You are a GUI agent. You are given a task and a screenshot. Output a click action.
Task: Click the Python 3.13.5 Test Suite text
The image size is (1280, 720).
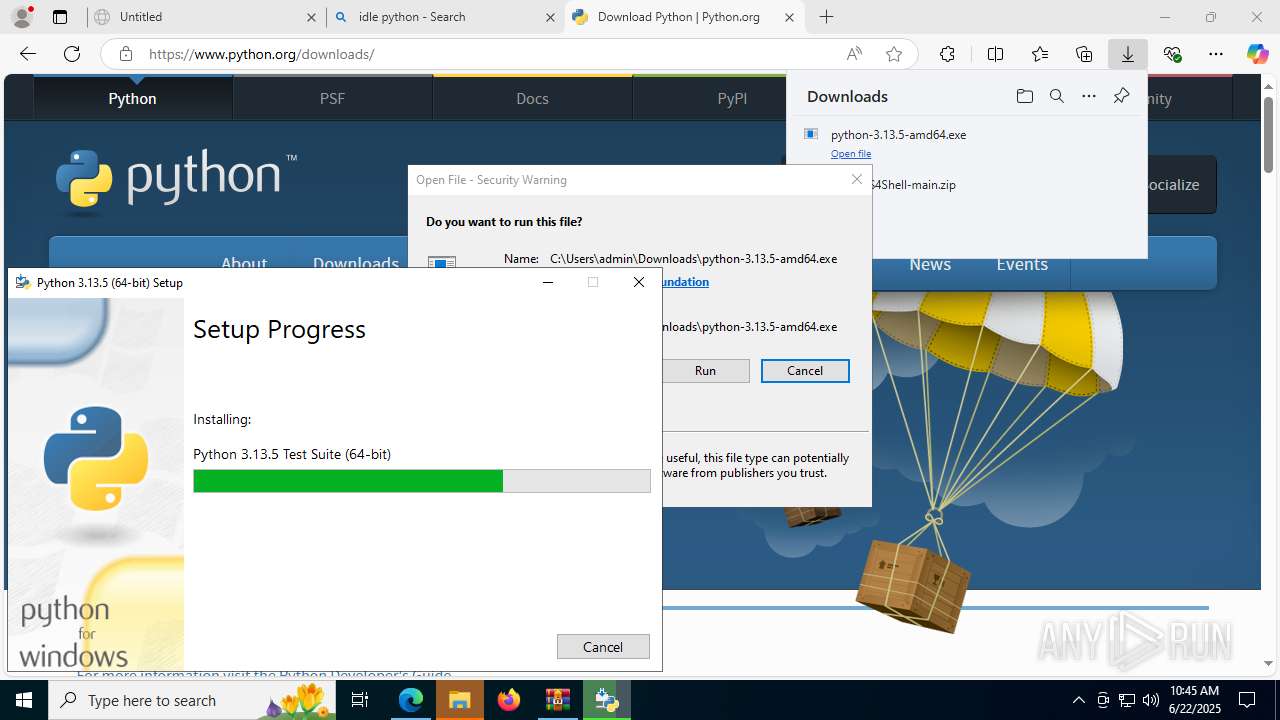pos(292,454)
